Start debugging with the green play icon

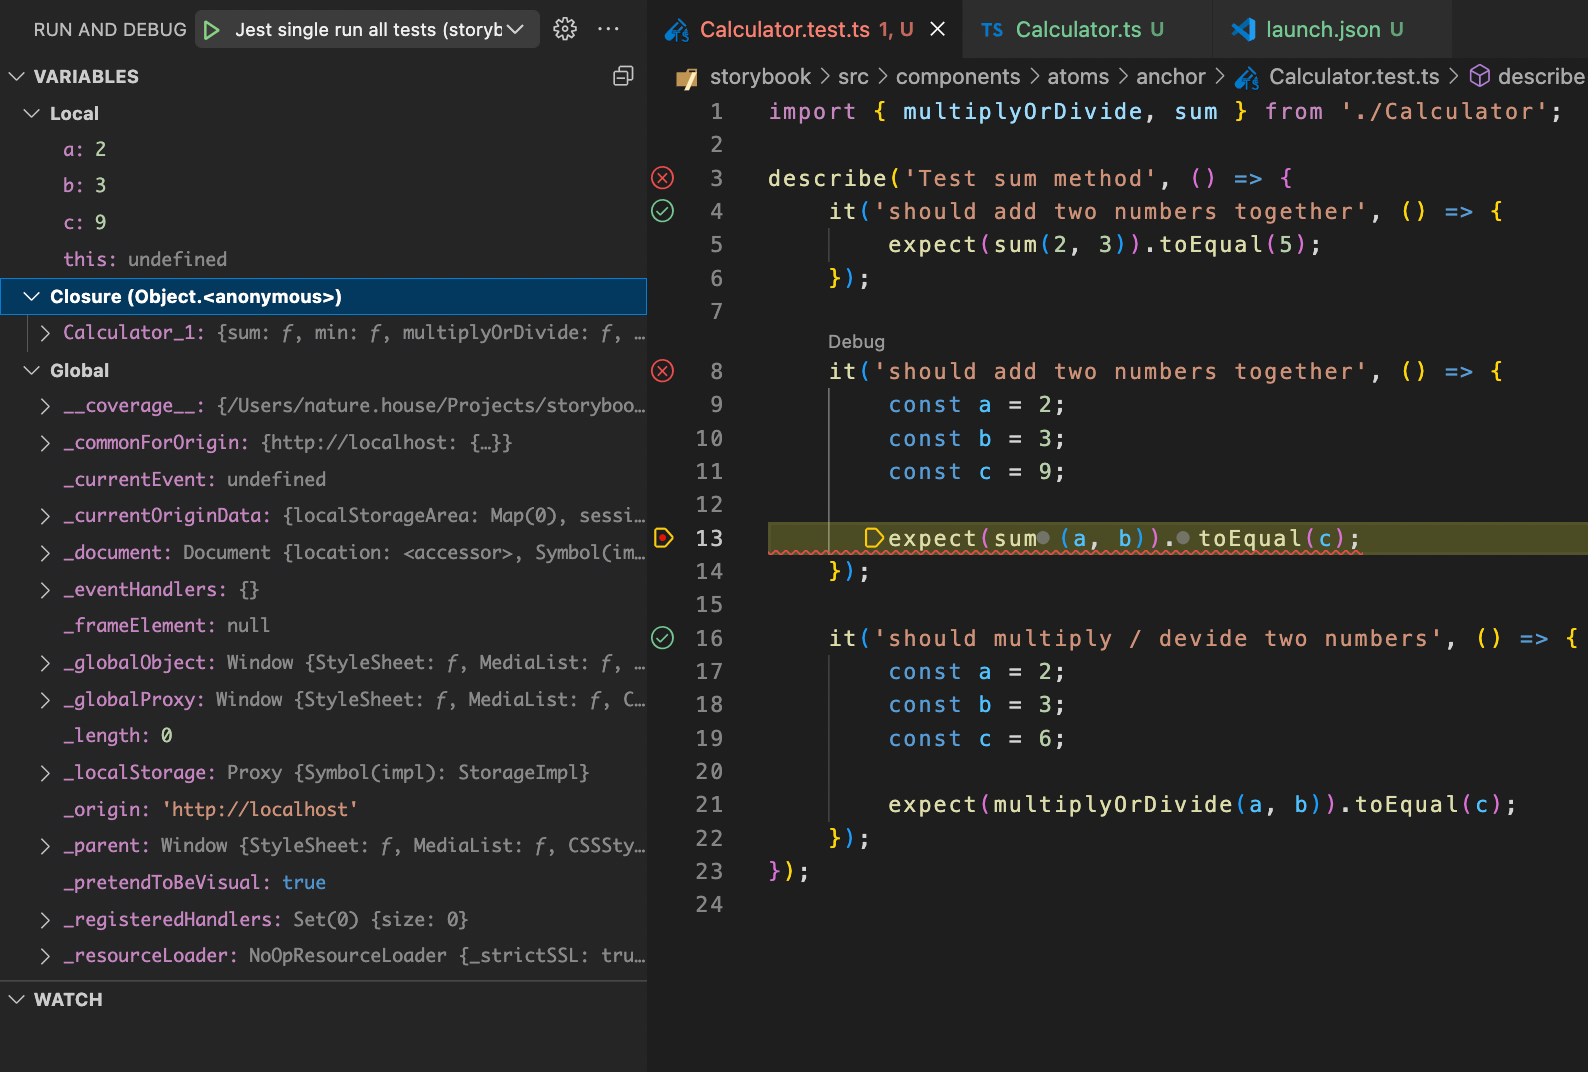tap(211, 30)
